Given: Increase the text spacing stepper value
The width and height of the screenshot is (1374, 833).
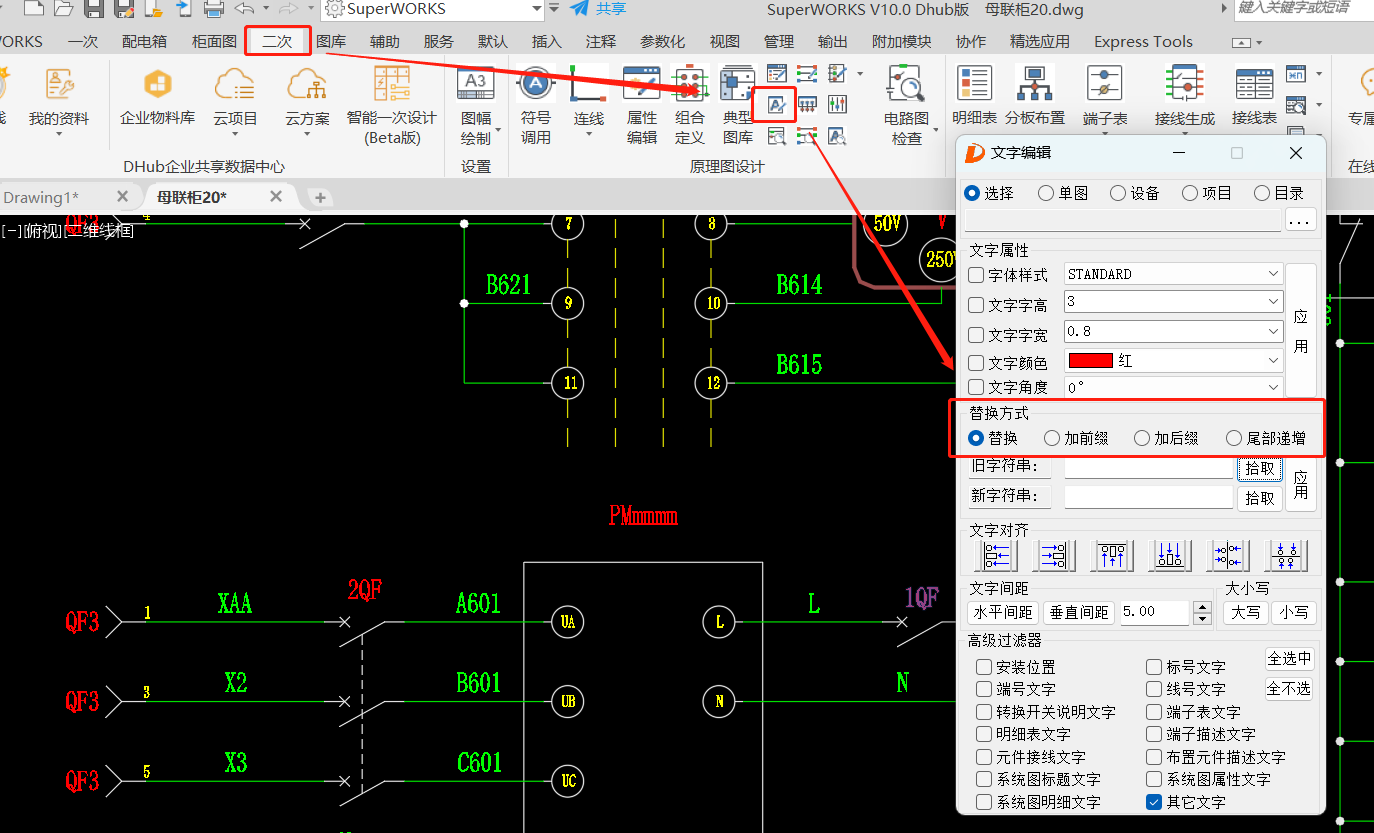Looking at the screenshot, I should pyautogui.click(x=1203, y=607).
